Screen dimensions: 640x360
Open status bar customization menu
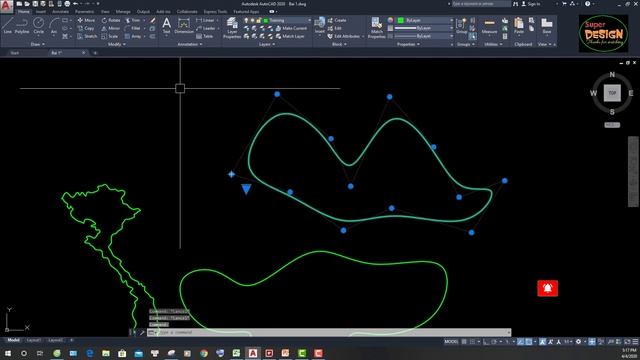(x=636, y=342)
